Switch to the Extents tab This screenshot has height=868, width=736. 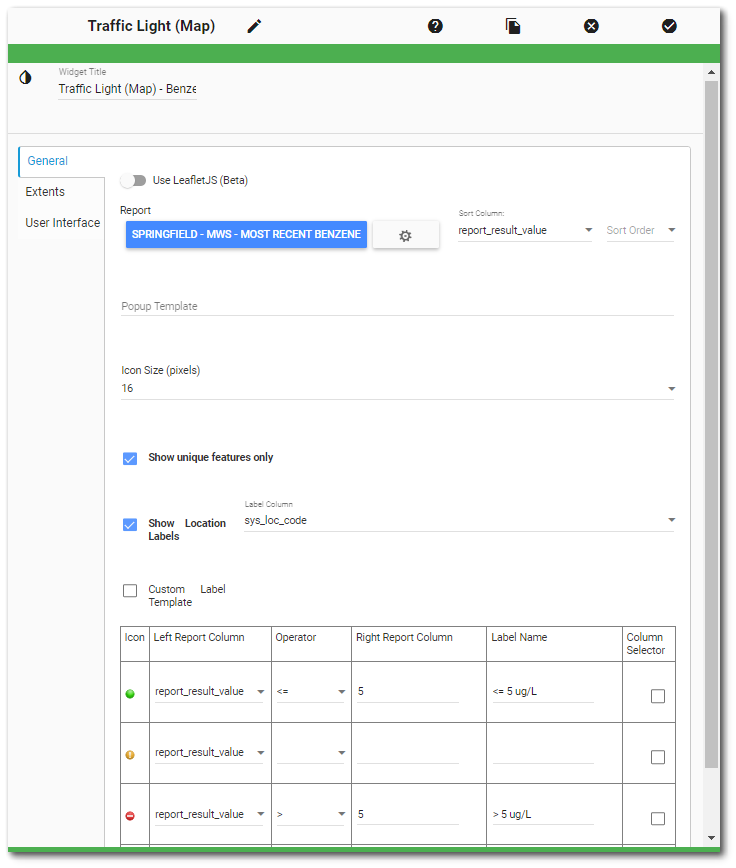(45, 192)
